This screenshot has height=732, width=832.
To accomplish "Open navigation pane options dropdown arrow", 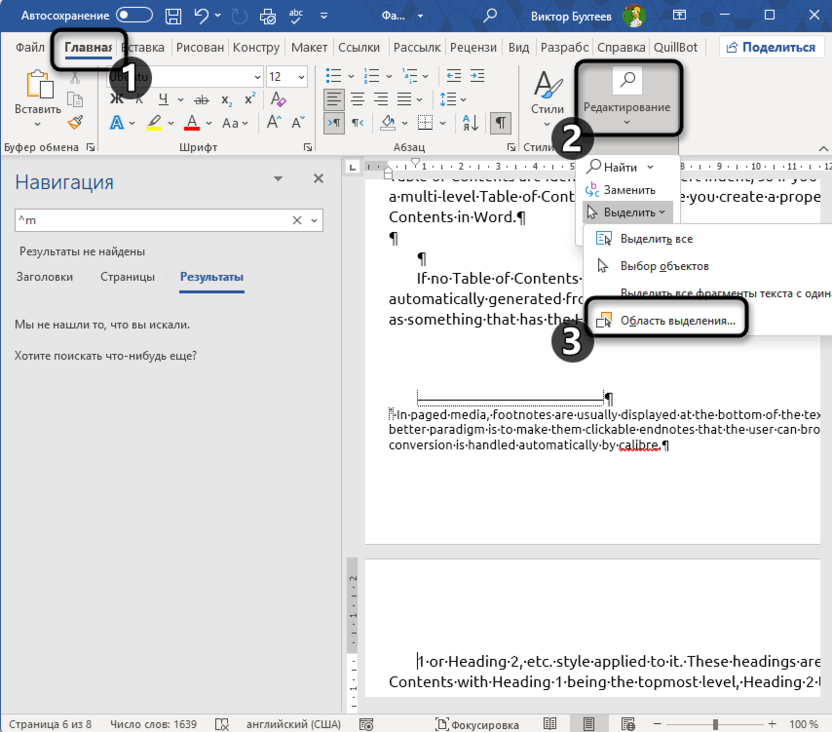I will pyautogui.click(x=278, y=179).
